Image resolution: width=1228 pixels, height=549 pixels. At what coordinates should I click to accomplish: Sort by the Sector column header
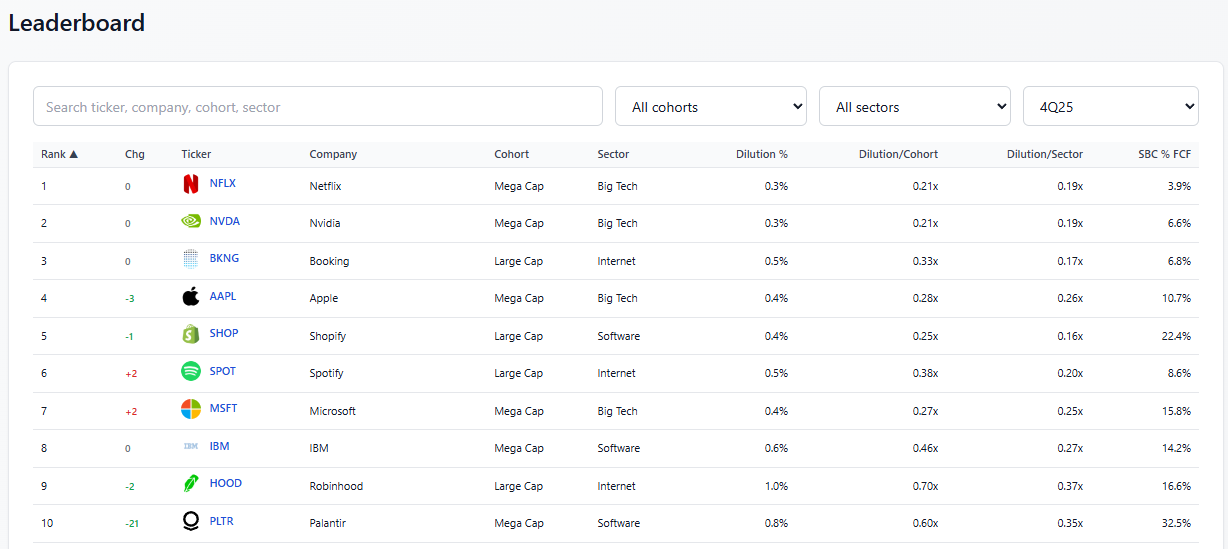coord(613,154)
